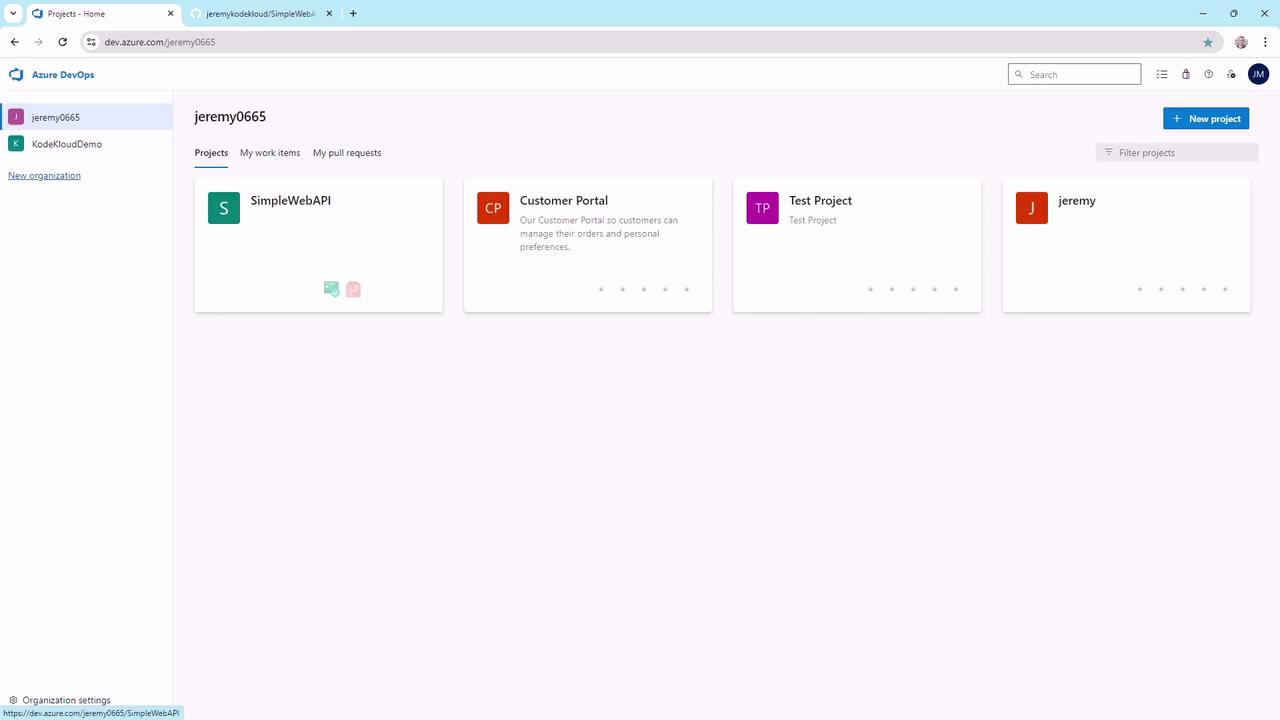
Task: Click the Organization settings gear icon
Action: 13,700
